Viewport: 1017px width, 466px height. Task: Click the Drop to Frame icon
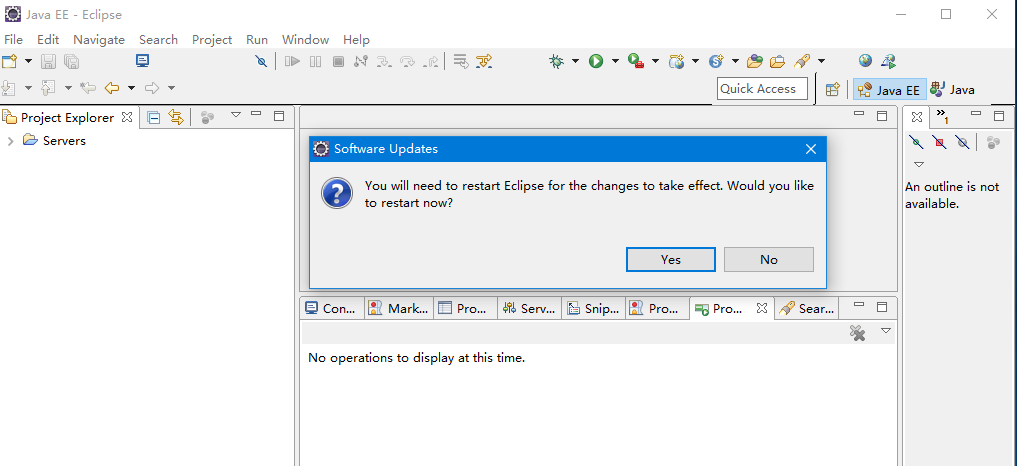pos(461,62)
